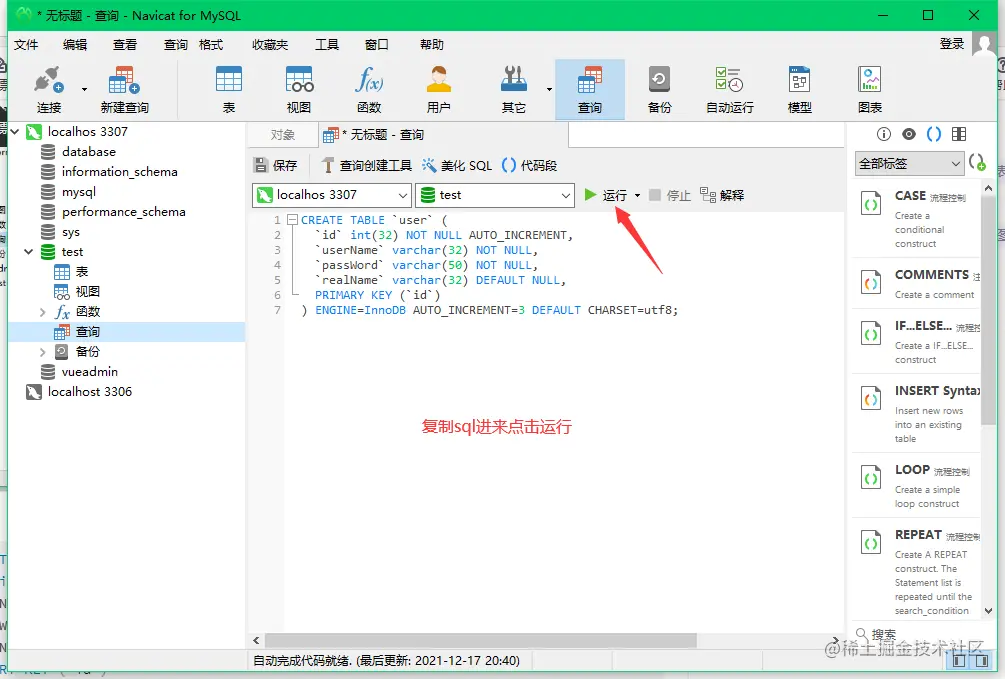Switch to the 对象 (Objects) tab
Image resolution: width=1005 pixels, height=679 pixels.
pyautogui.click(x=283, y=135)
